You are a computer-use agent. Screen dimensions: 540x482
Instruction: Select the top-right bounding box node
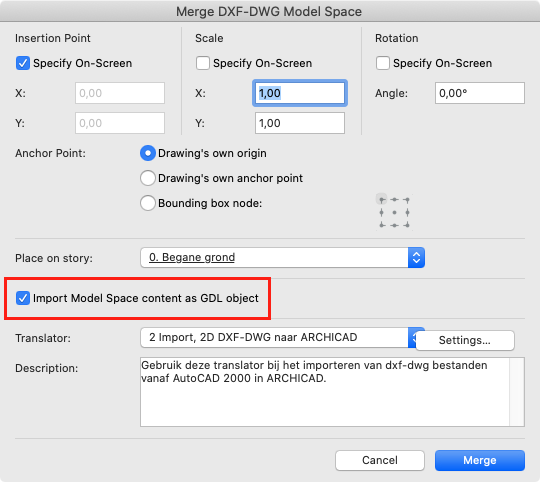(x=407, y=200)
